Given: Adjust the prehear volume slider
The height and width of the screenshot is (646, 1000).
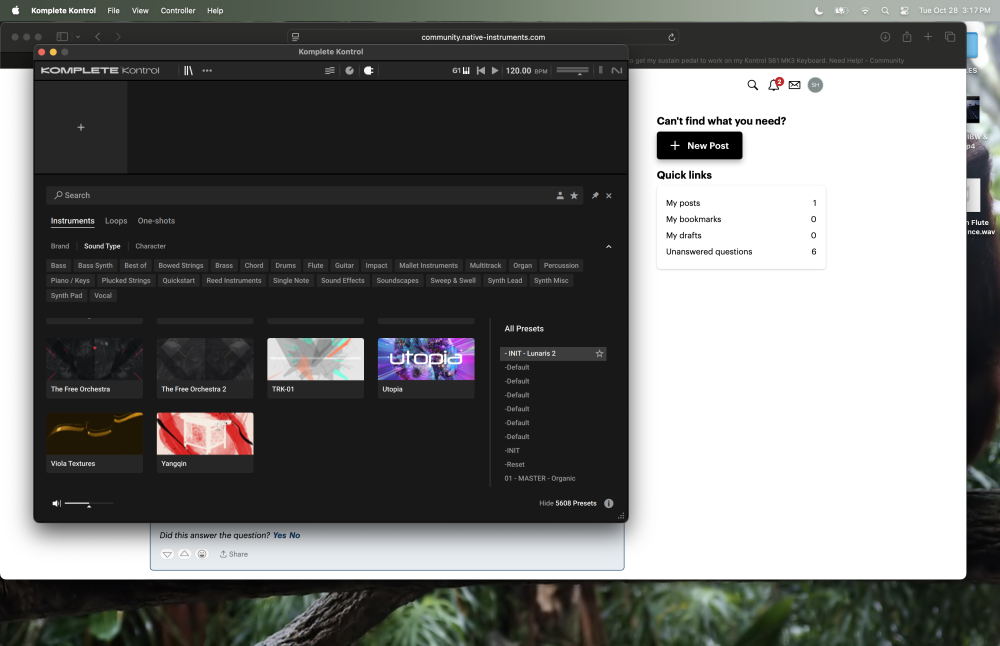Looking at the screenshot, I should [x=89, y=504].
